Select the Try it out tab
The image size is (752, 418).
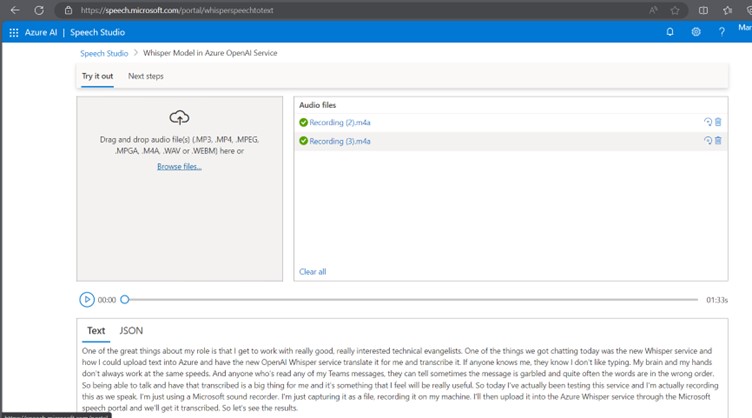pos(97,76)
